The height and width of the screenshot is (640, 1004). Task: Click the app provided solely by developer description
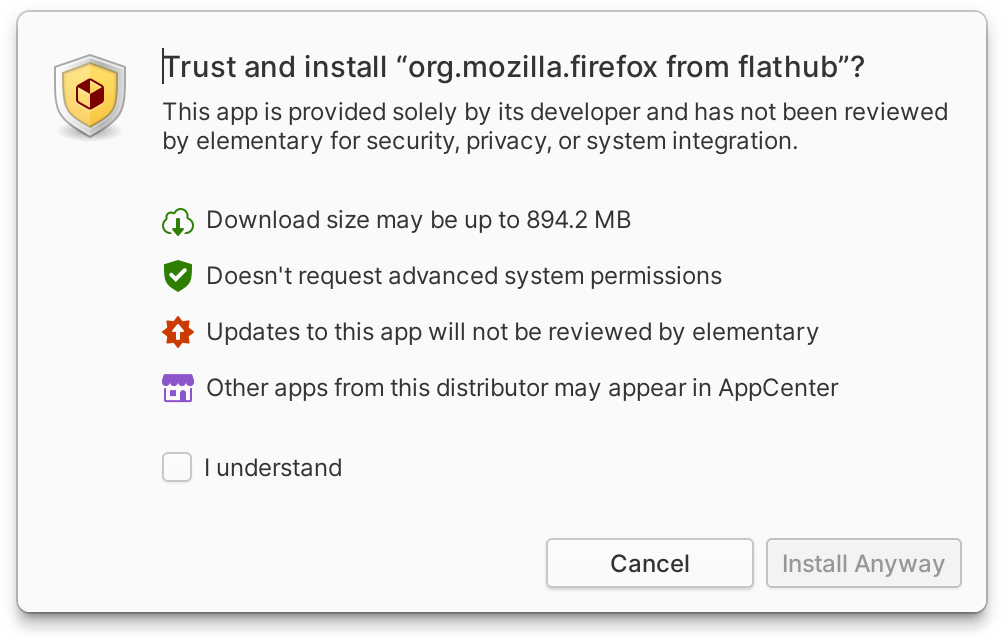coord(555,126)
